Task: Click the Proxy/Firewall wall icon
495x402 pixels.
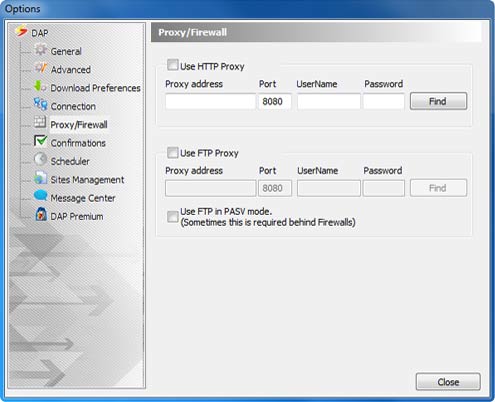Action: click(41, 122)
